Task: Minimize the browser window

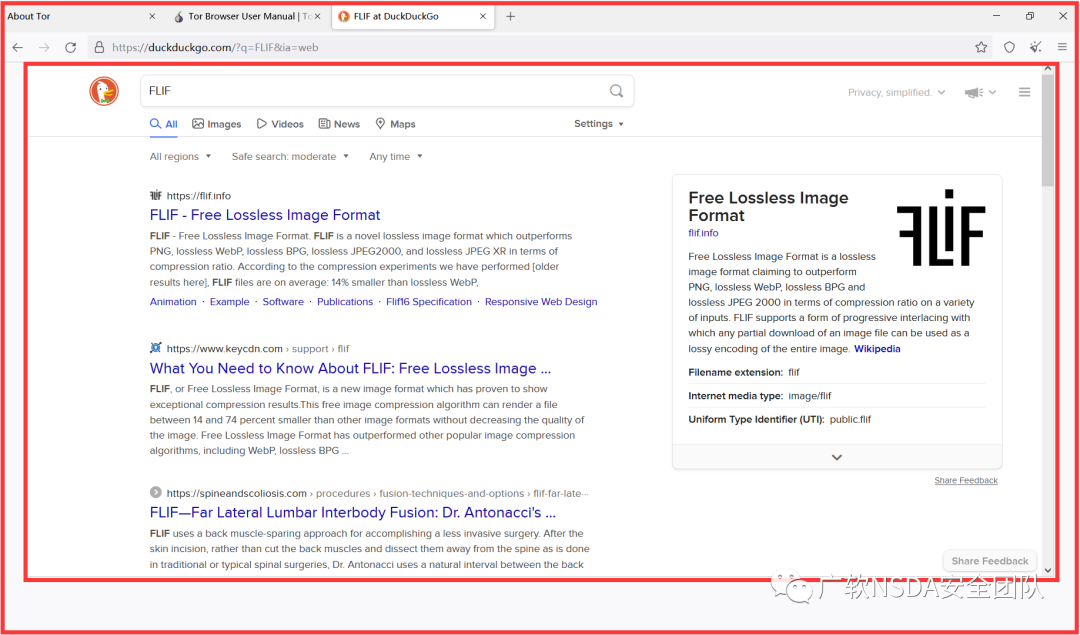Action: pos(997,16)
